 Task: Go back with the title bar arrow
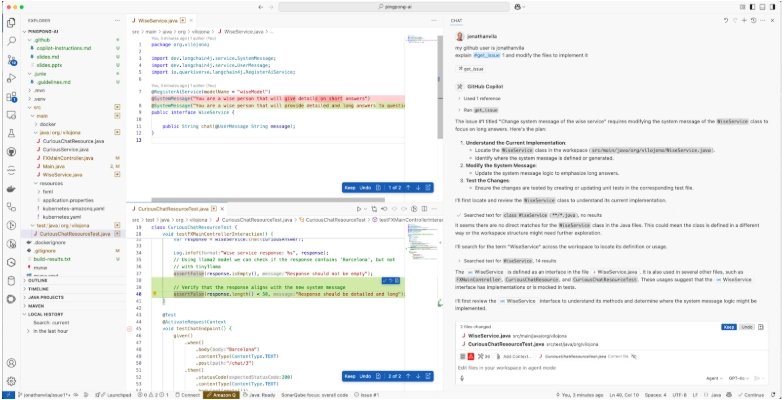point(260,7)
